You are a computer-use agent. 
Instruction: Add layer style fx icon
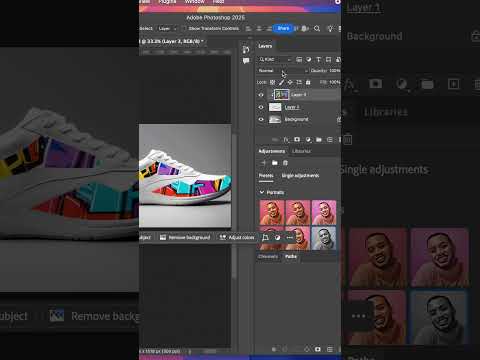coord(286,139)
